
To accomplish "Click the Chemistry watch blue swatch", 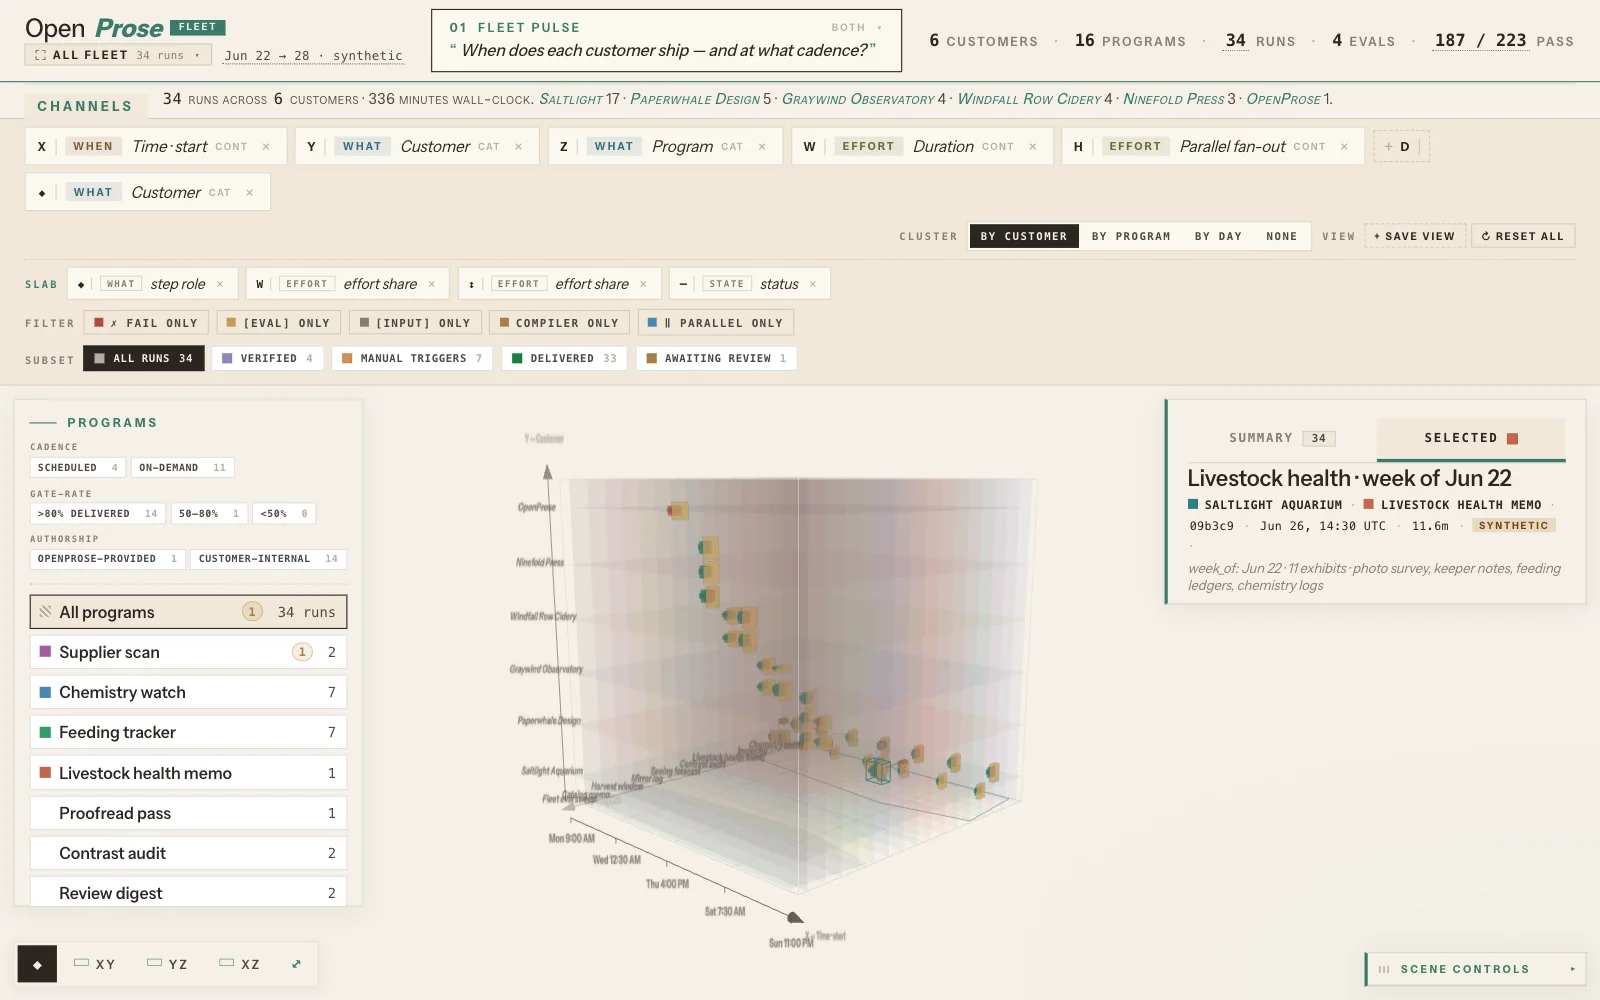I will point(45,692).
